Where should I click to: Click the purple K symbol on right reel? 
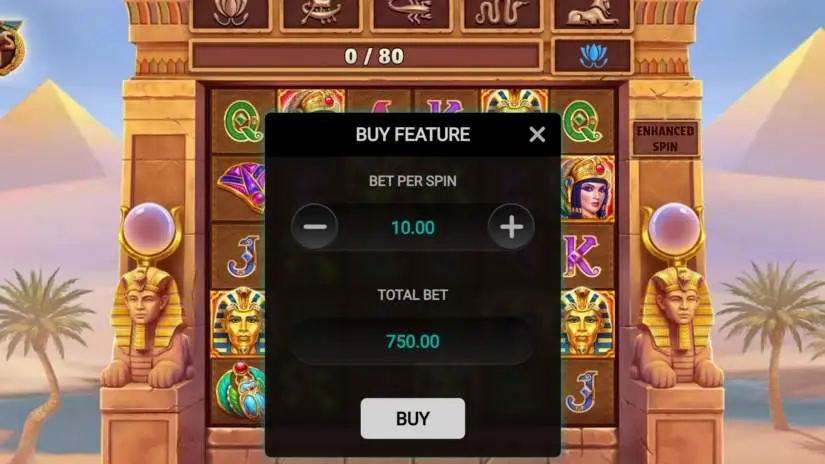582,256
